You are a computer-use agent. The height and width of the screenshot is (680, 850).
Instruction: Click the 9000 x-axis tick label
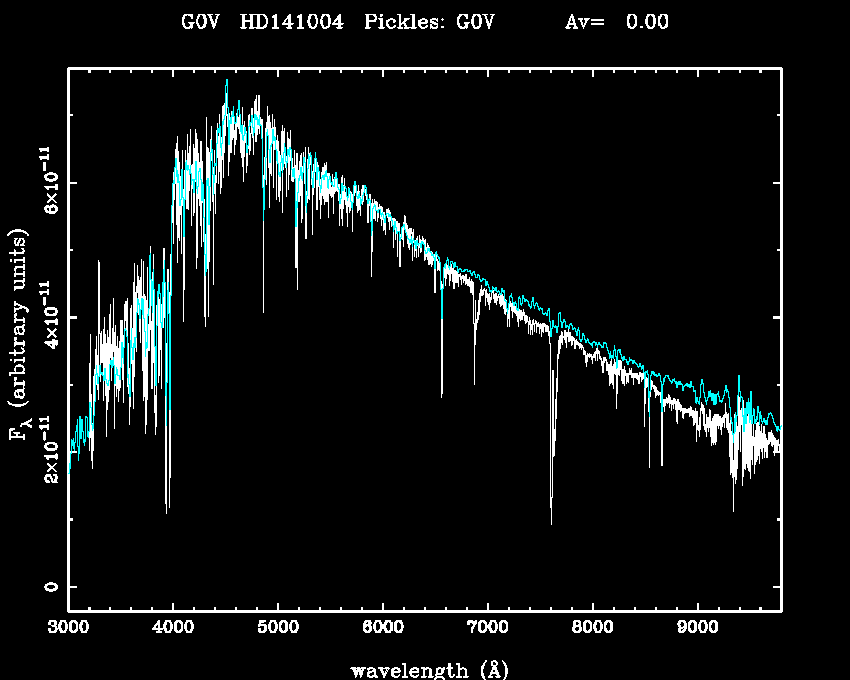point(698,628)
